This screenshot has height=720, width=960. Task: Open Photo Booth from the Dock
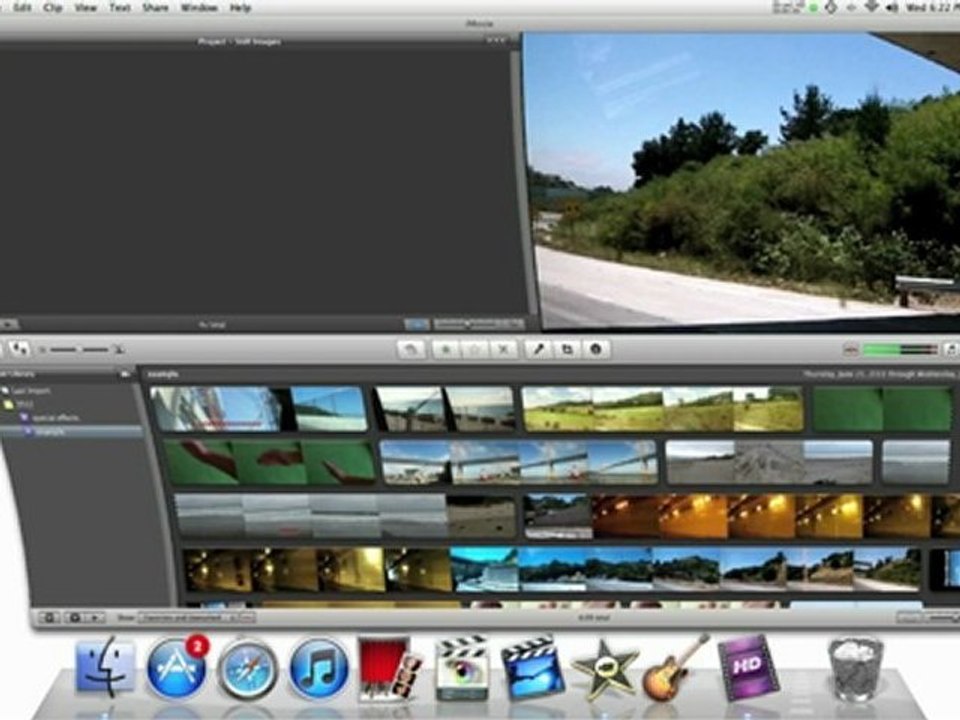(390, 668)
